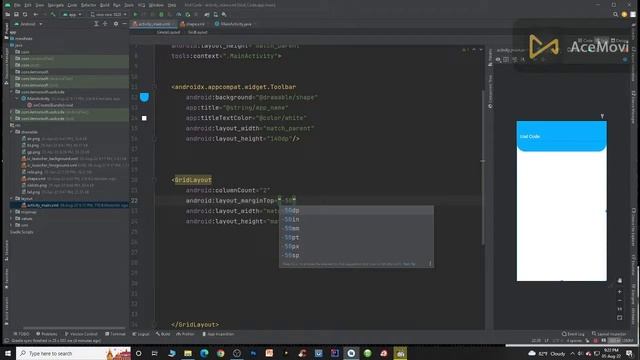Expand the values folder in project tree
This screenshot has height=360, width=640.
(11, 218)
